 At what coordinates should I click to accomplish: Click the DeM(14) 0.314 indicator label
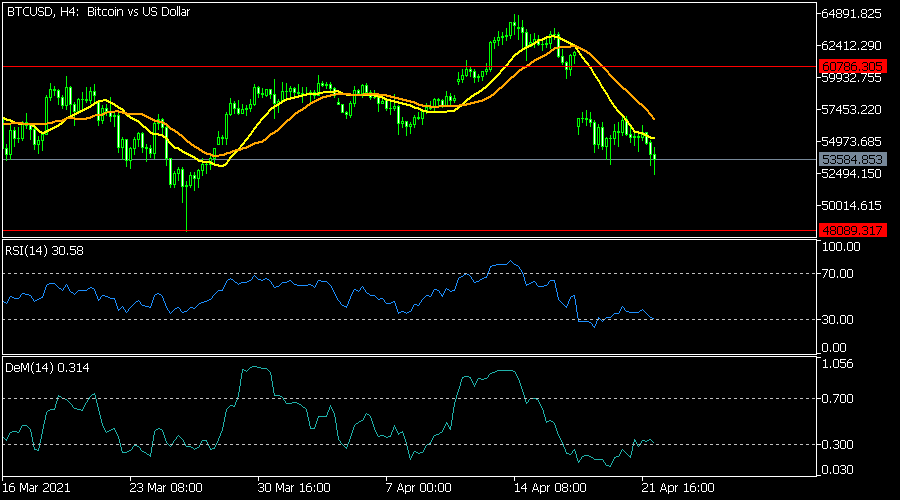click(47, 368)
